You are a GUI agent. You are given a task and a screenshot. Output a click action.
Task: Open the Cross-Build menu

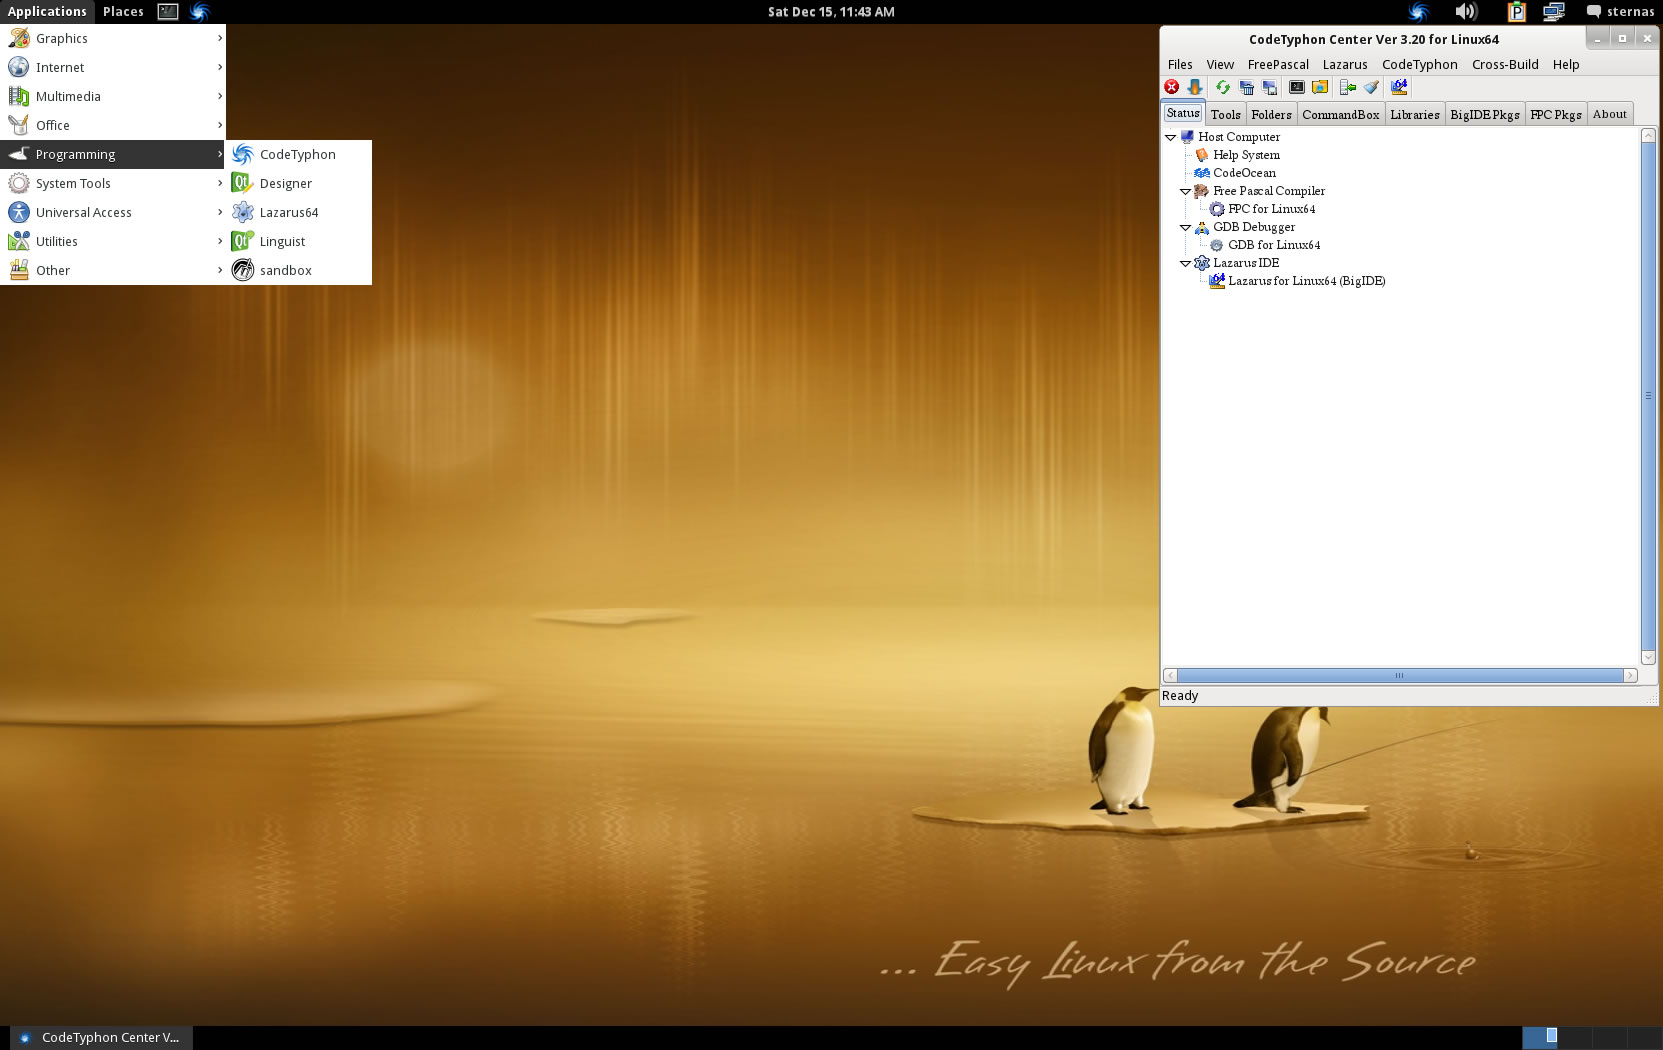(1505, 64)
